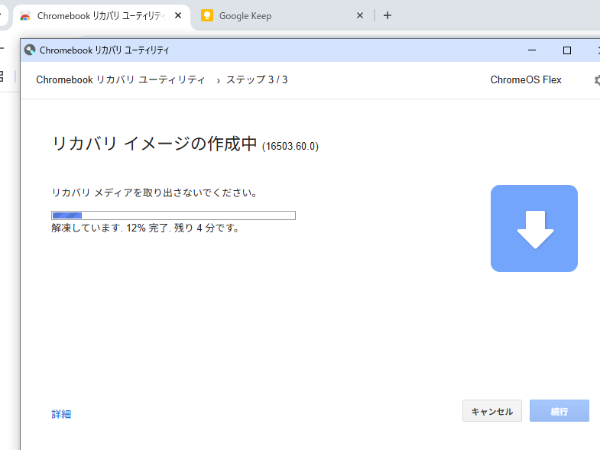This screenshot has height=450, width=600.
Task: Minimize the recovery utility window
Action: click(x=534, y=49)
